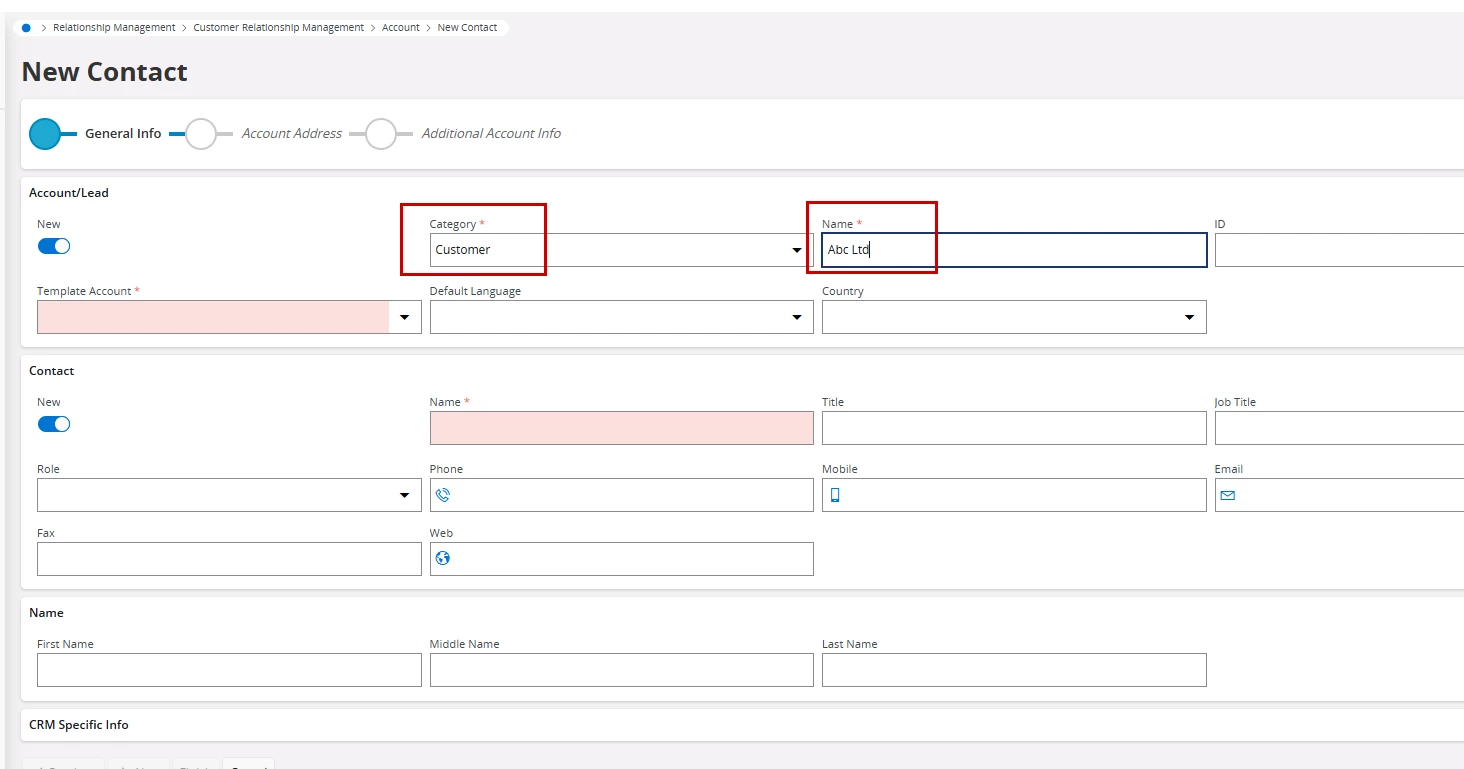The image size is (1464, 769).
Task: Expand the Template Account dropdown
Action: [x=404, y=317]
